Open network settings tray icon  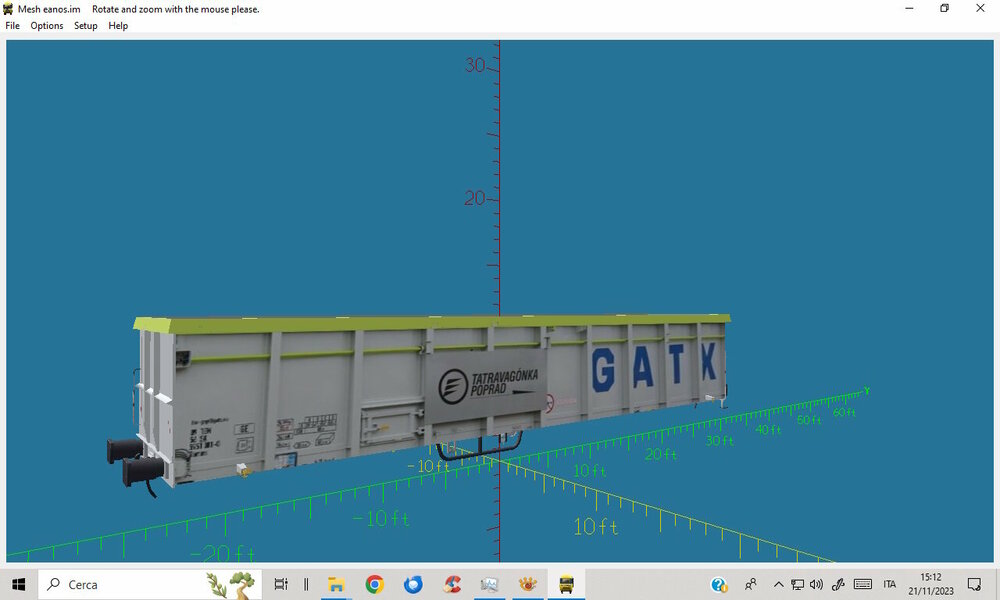click(797, 584)
